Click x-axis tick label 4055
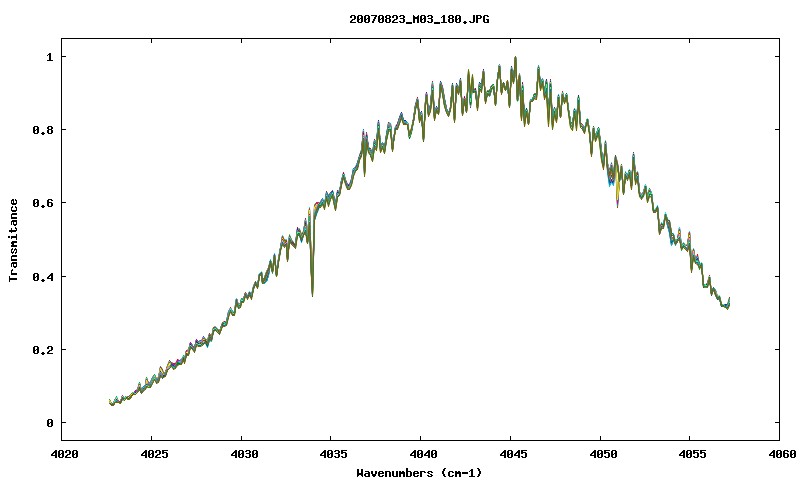The image size is (800, 480). (692, 454)
